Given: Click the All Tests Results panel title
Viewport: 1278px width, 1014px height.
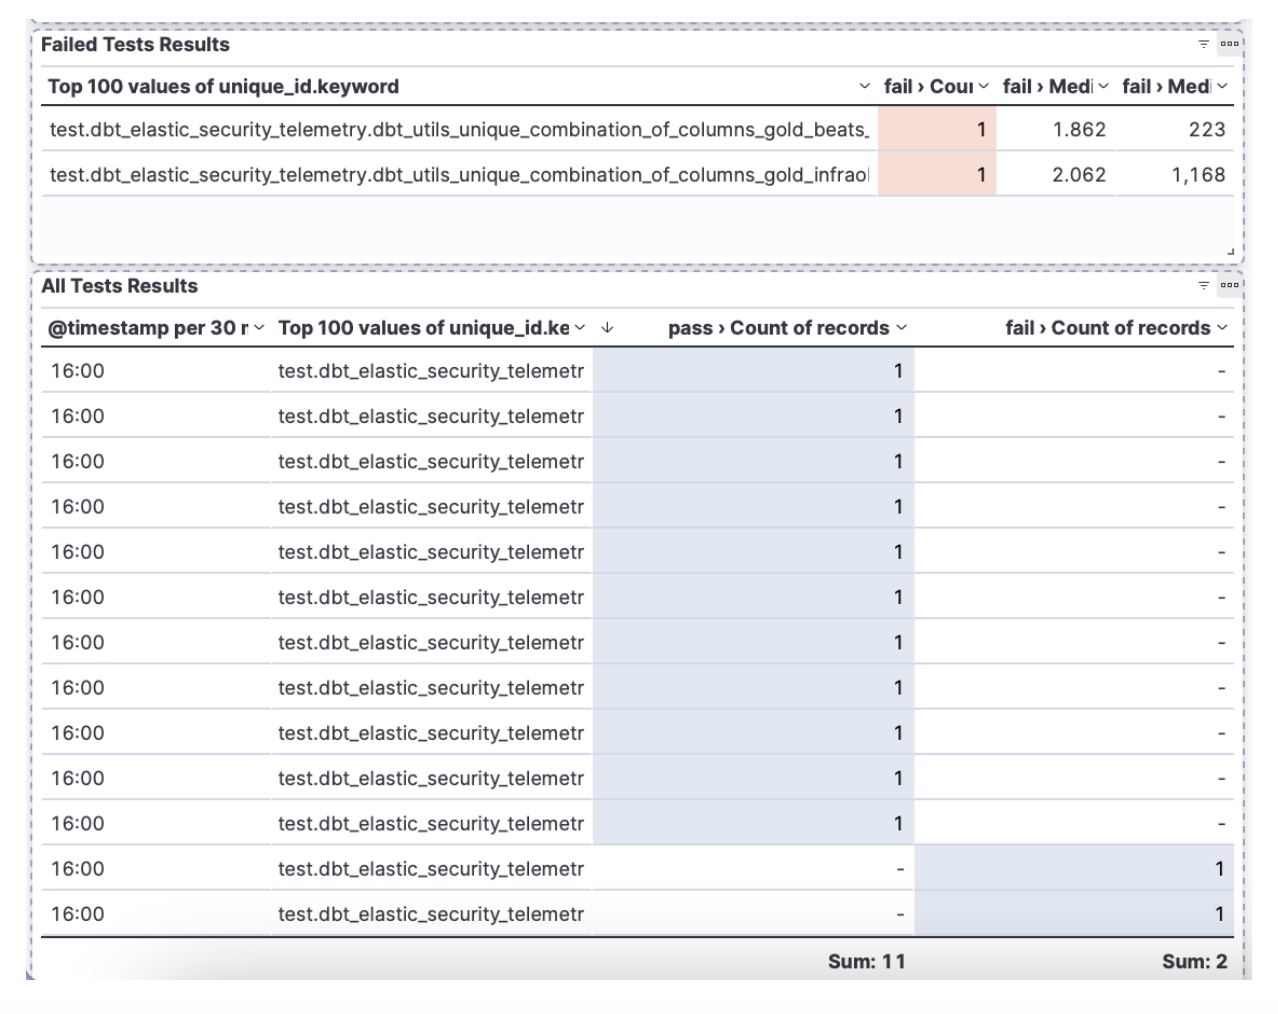Looking at the screenshot, I should click(x=119, y=286).
